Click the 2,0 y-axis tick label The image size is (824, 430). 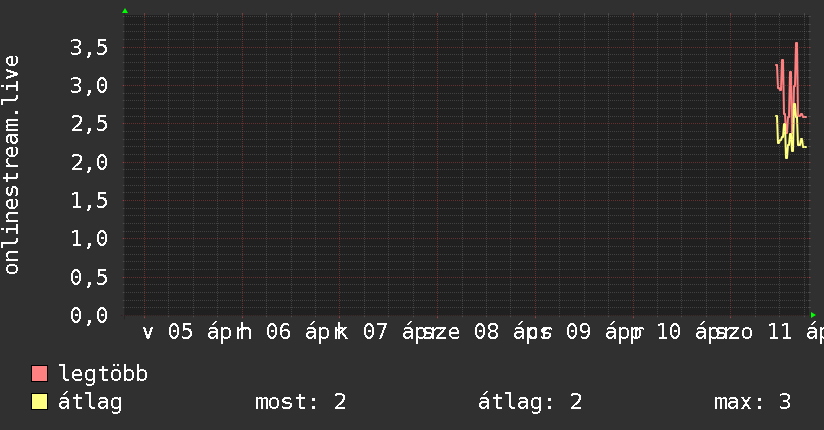click(x=89, y=162)
